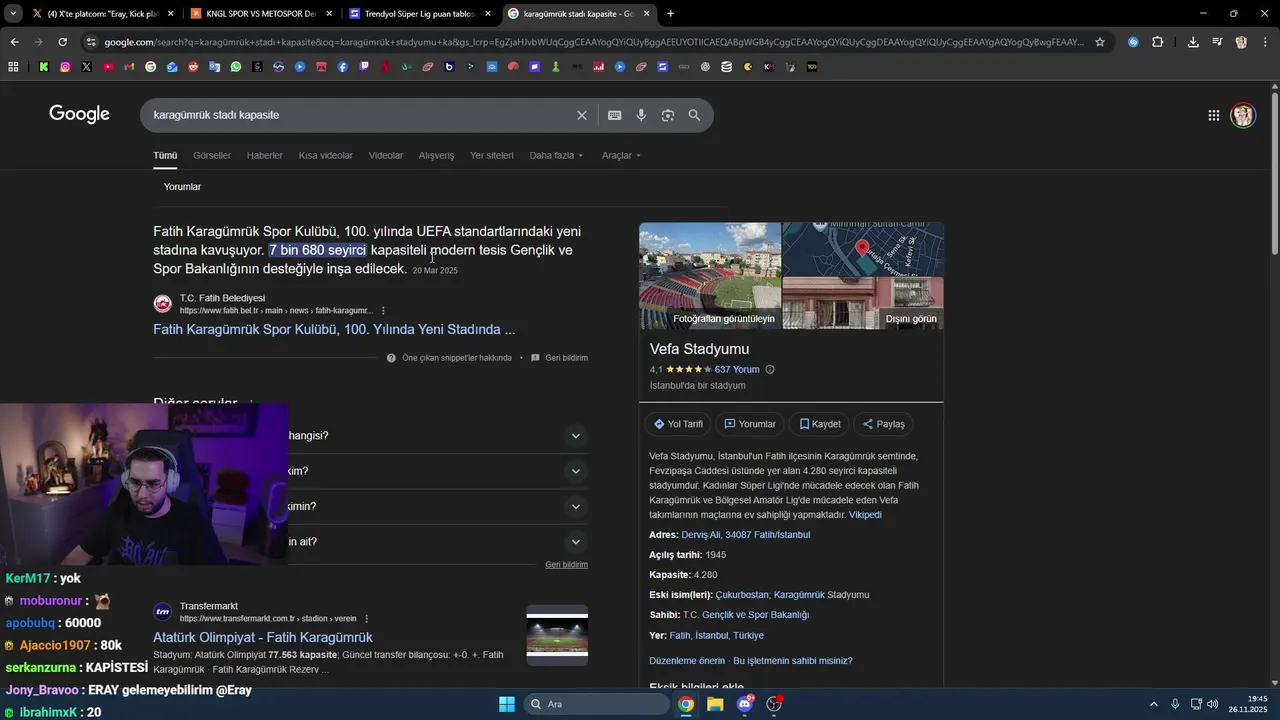The height and width of the screenshot is (720, 1280).
Task: Clear the search box with X icon
Action: tap(582, 115)
